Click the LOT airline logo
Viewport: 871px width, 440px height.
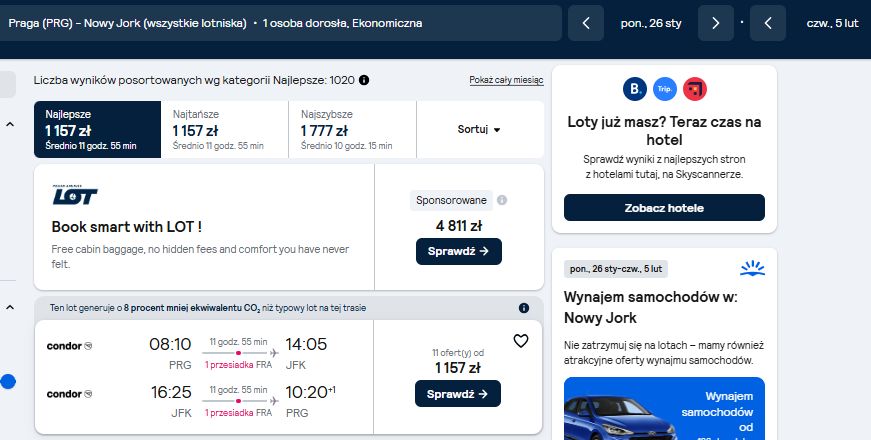(74, 195)
